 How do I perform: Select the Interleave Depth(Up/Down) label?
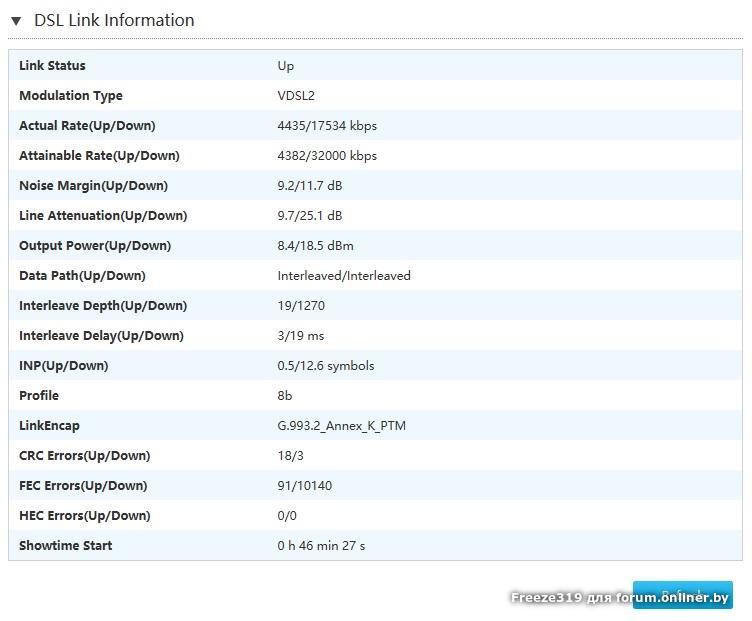(x=103, y=306)
